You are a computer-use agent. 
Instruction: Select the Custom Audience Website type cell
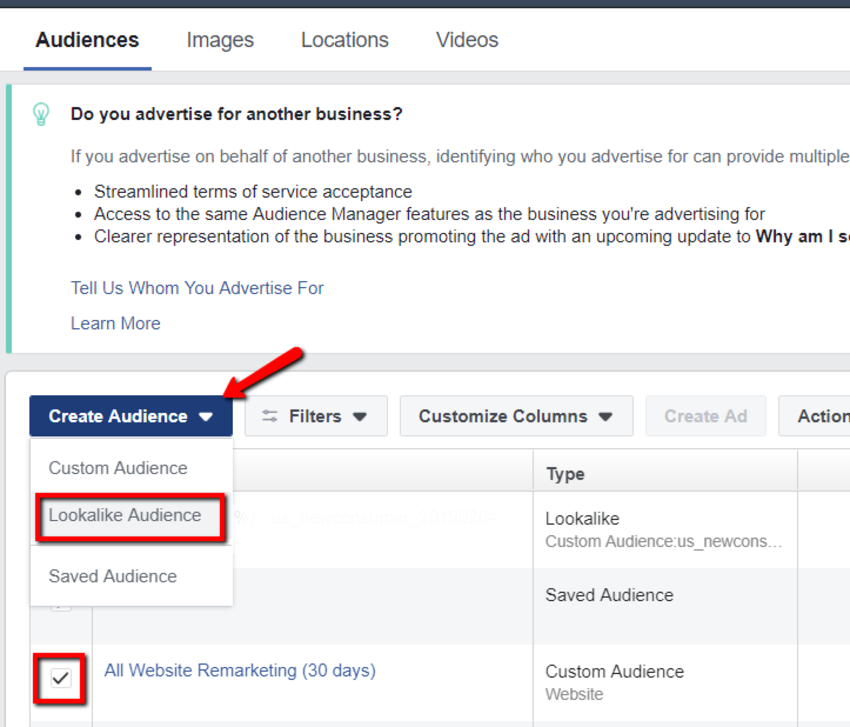pos(665,683)
